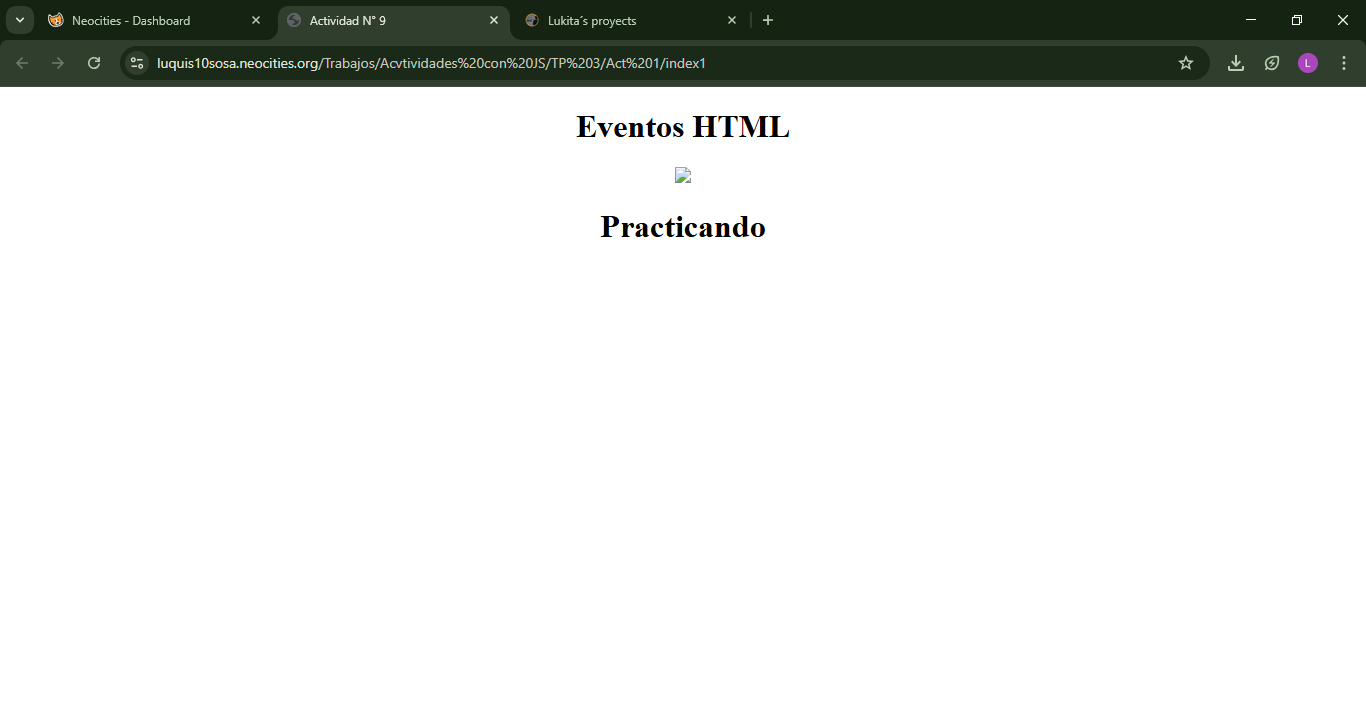Close the Actividad N° 9 tab
The height and width of the screenshot is (717, 1366).
pos(493,19)
